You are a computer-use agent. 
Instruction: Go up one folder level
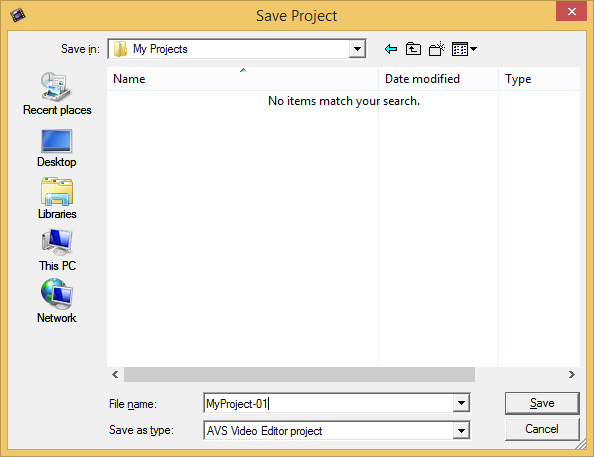(x=413, y=49)
